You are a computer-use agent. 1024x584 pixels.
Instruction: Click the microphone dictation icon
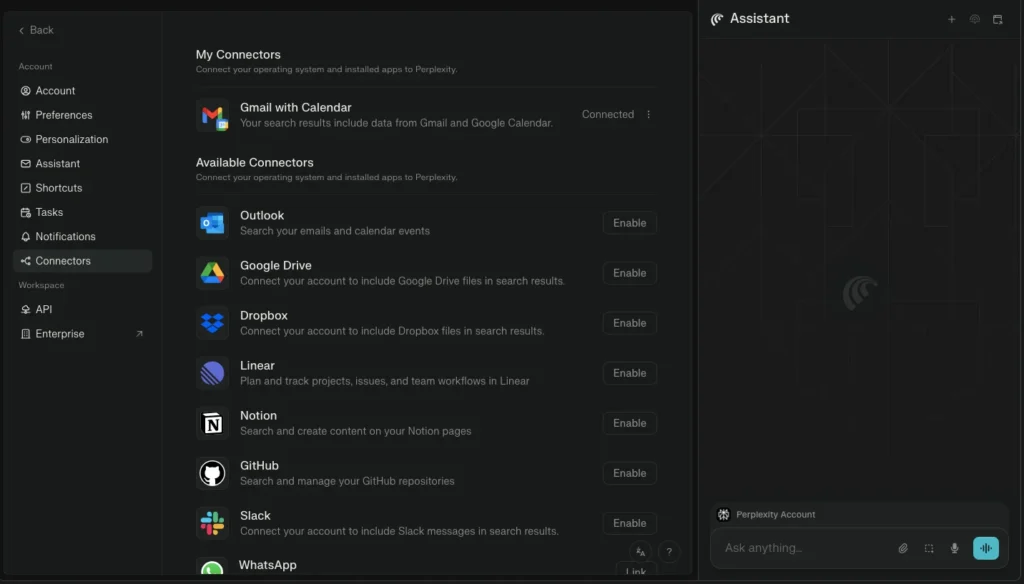[955, 548]
